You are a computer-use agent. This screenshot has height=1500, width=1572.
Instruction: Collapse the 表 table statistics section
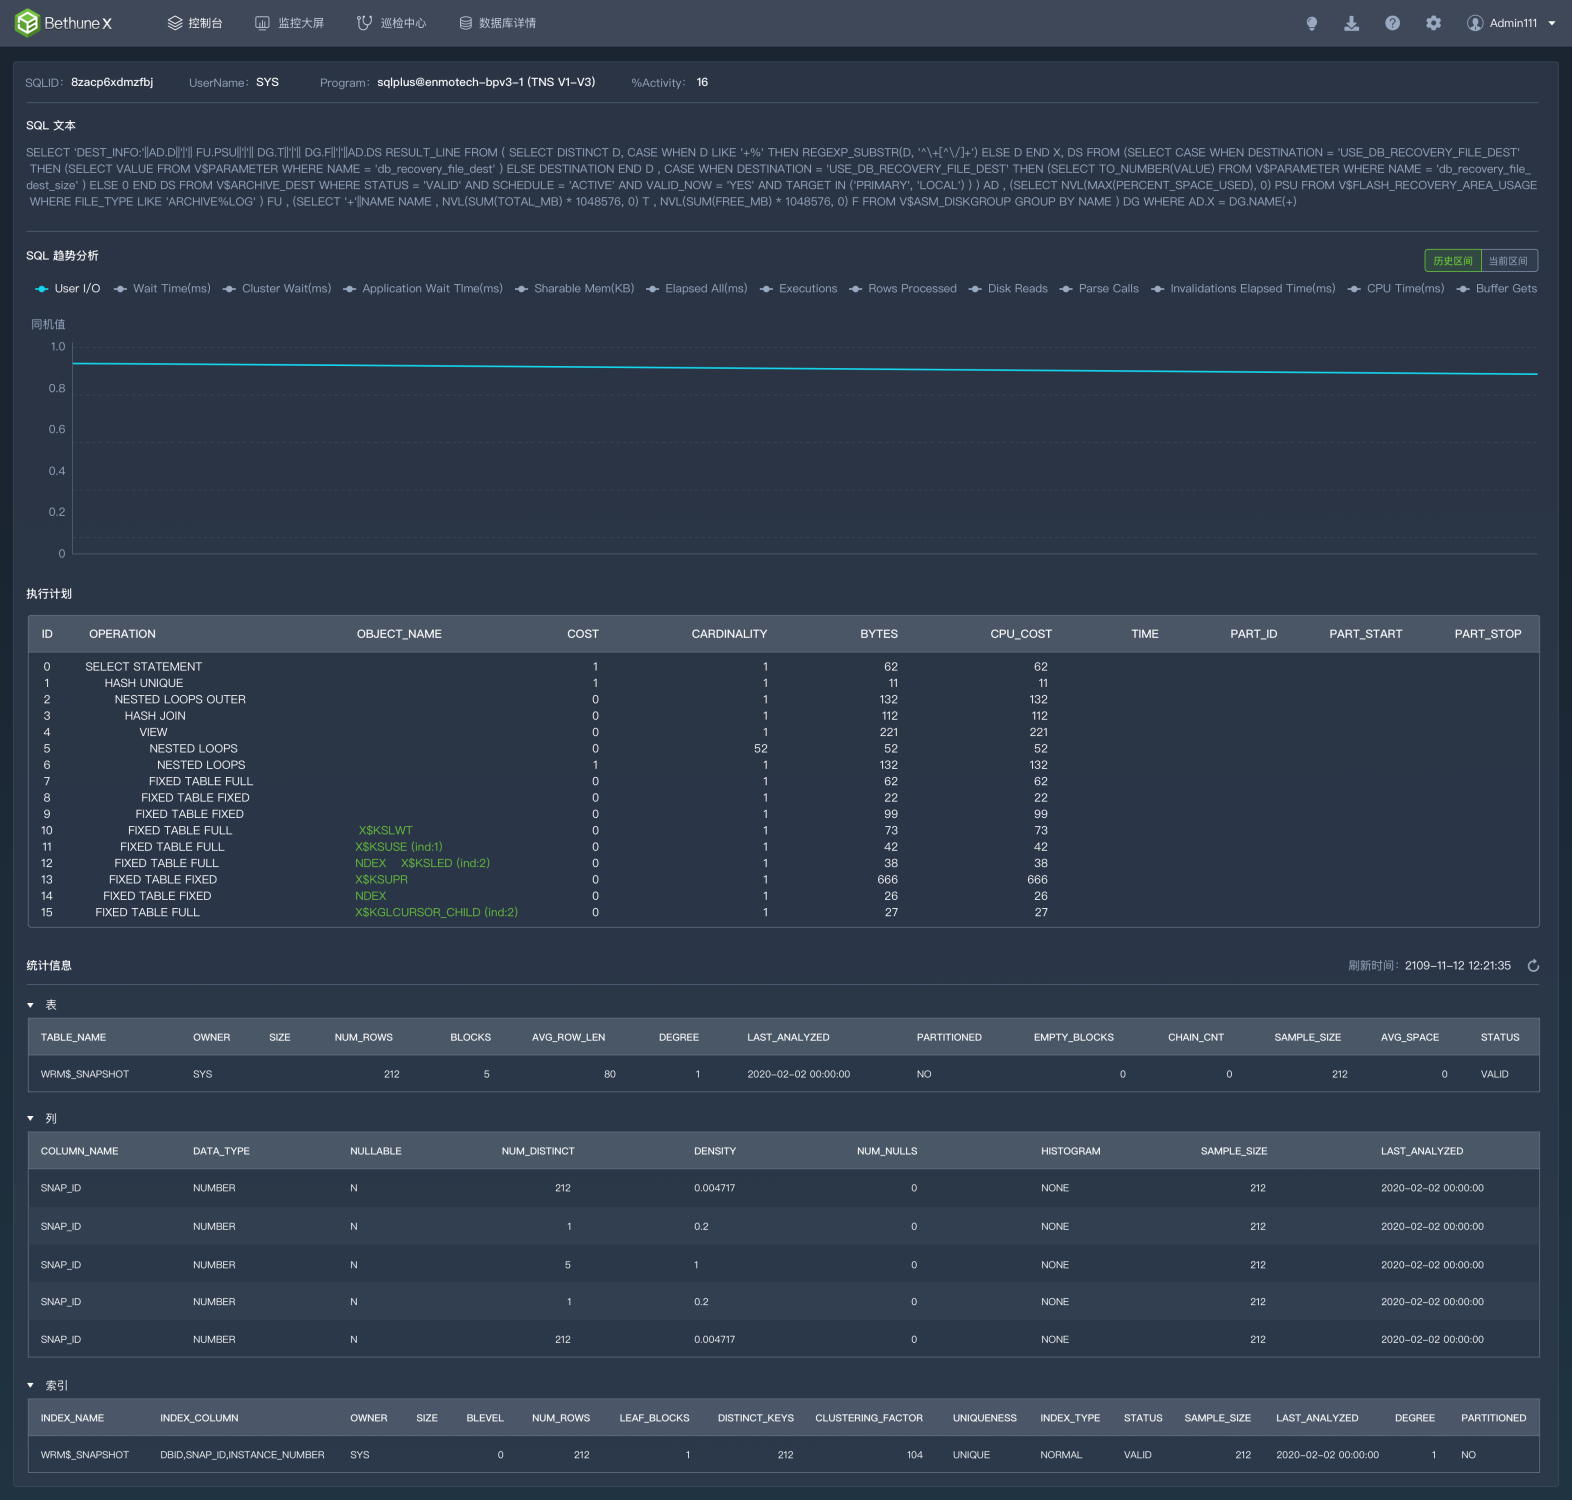click(x=31, y=1005)
